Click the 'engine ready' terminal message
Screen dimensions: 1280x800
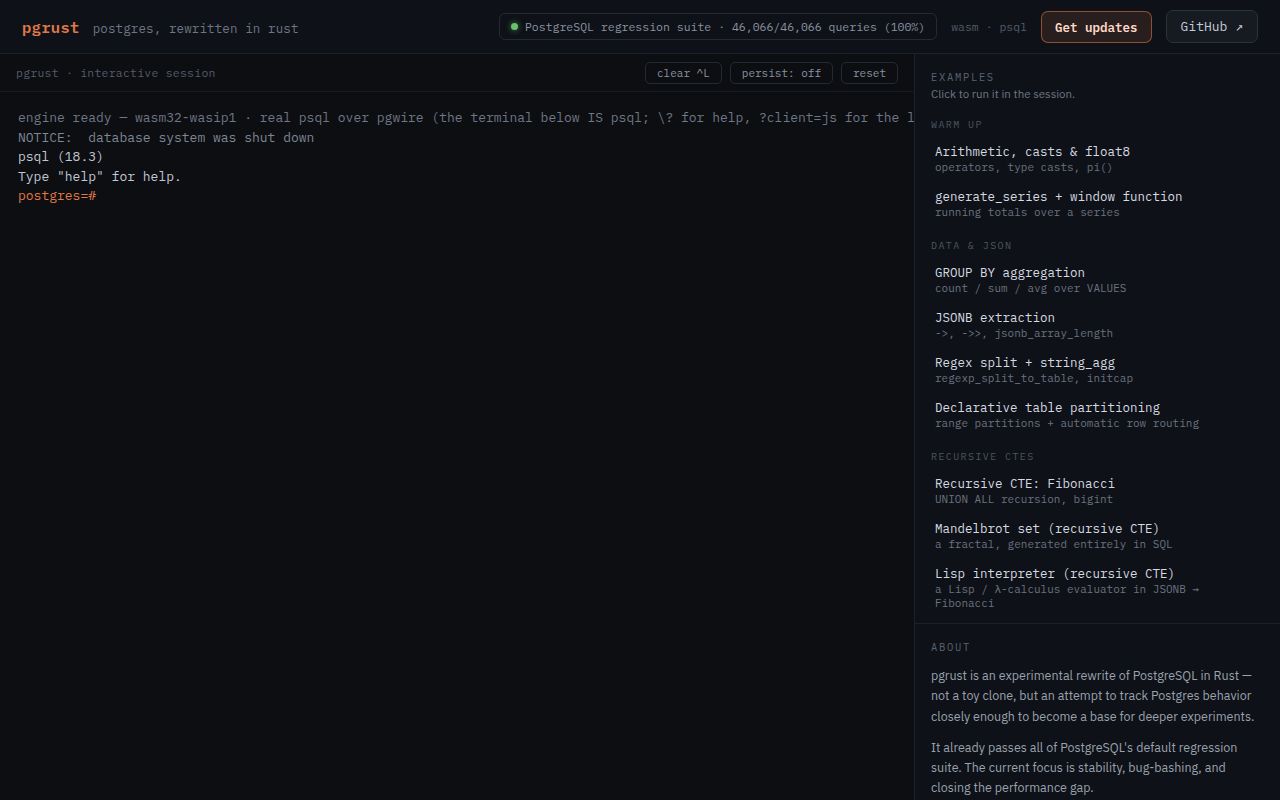pos(466,118)
